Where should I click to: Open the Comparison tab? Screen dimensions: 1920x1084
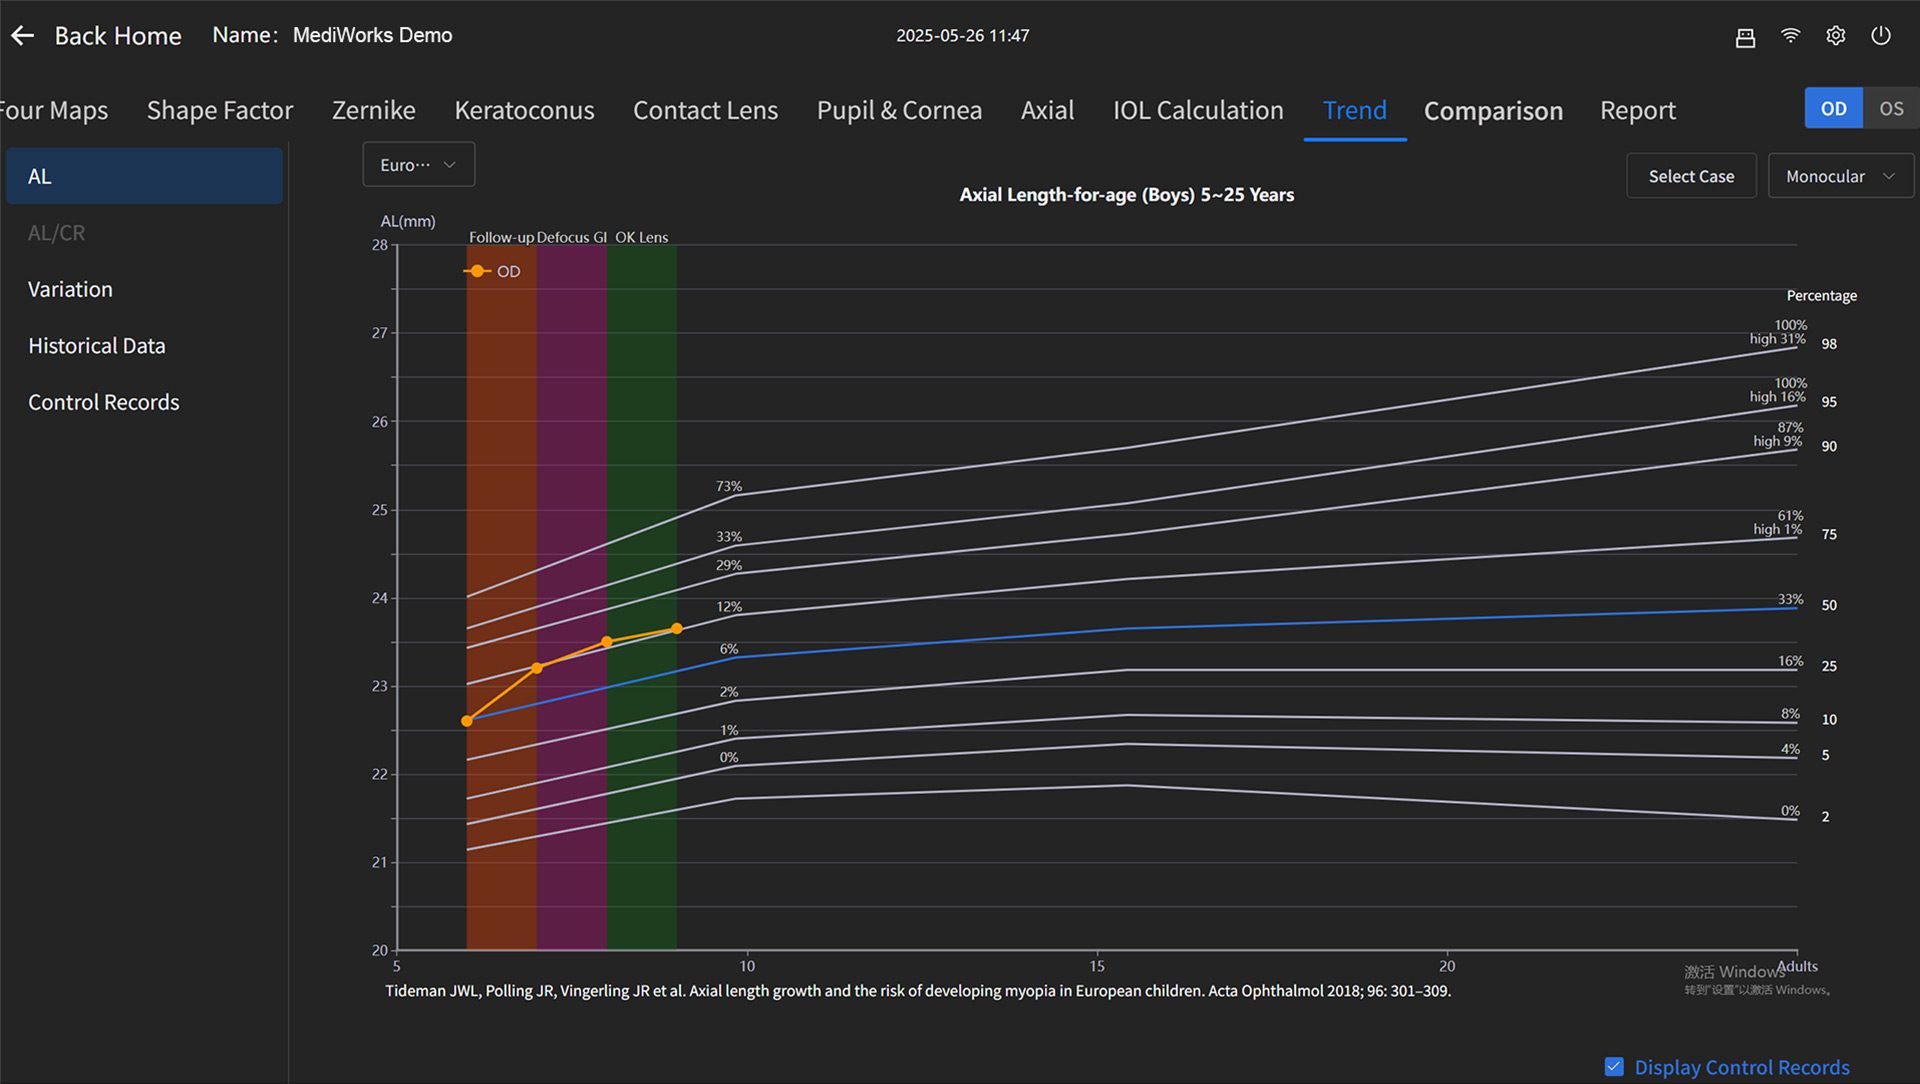tap(1492, 111)
